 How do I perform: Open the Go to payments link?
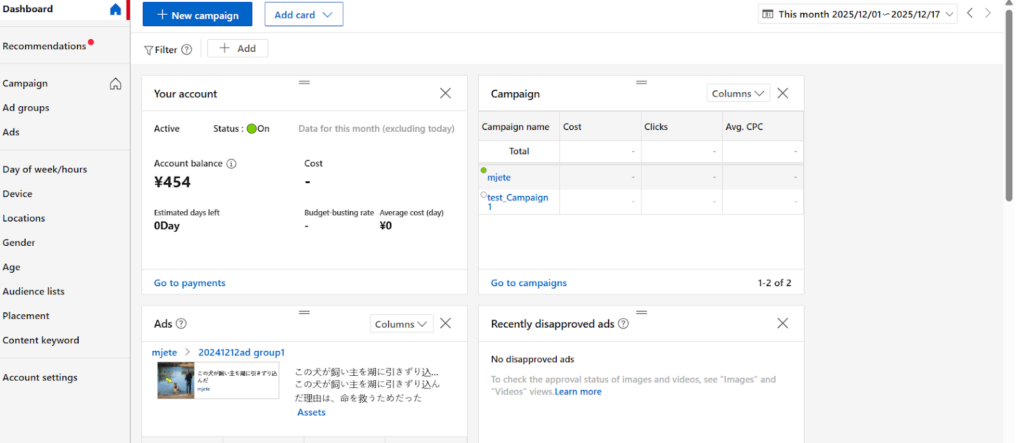click(189, 283)
